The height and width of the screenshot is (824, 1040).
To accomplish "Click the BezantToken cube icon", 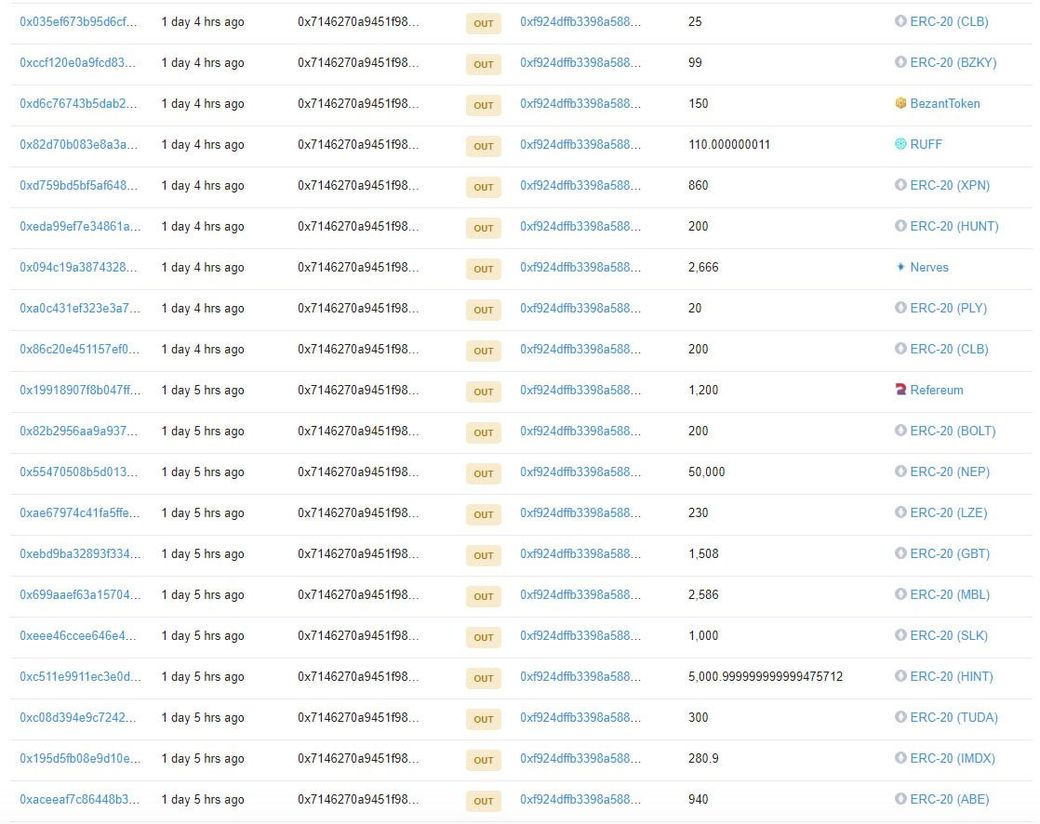I will click(900, 103).
